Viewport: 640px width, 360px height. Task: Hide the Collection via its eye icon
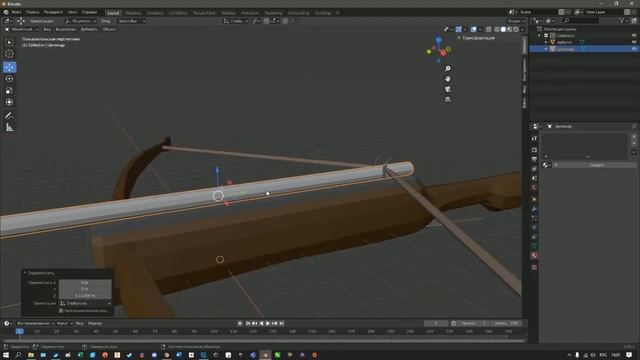pyautogui.click(x=634, y=36)
